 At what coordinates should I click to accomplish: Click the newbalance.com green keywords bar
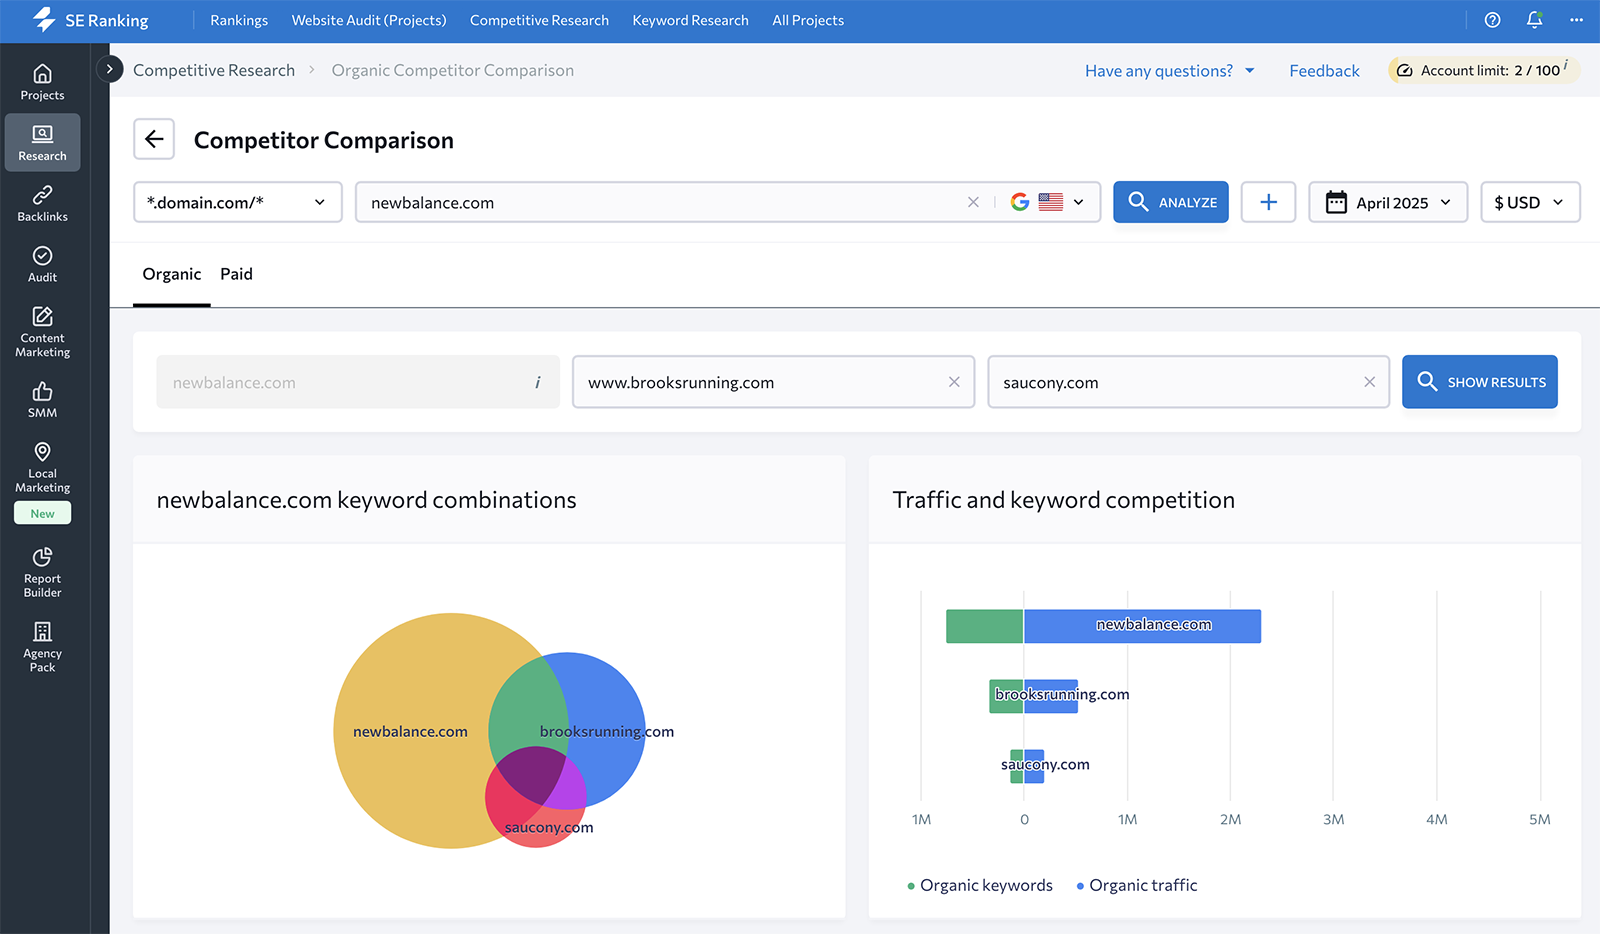[985, 626]
